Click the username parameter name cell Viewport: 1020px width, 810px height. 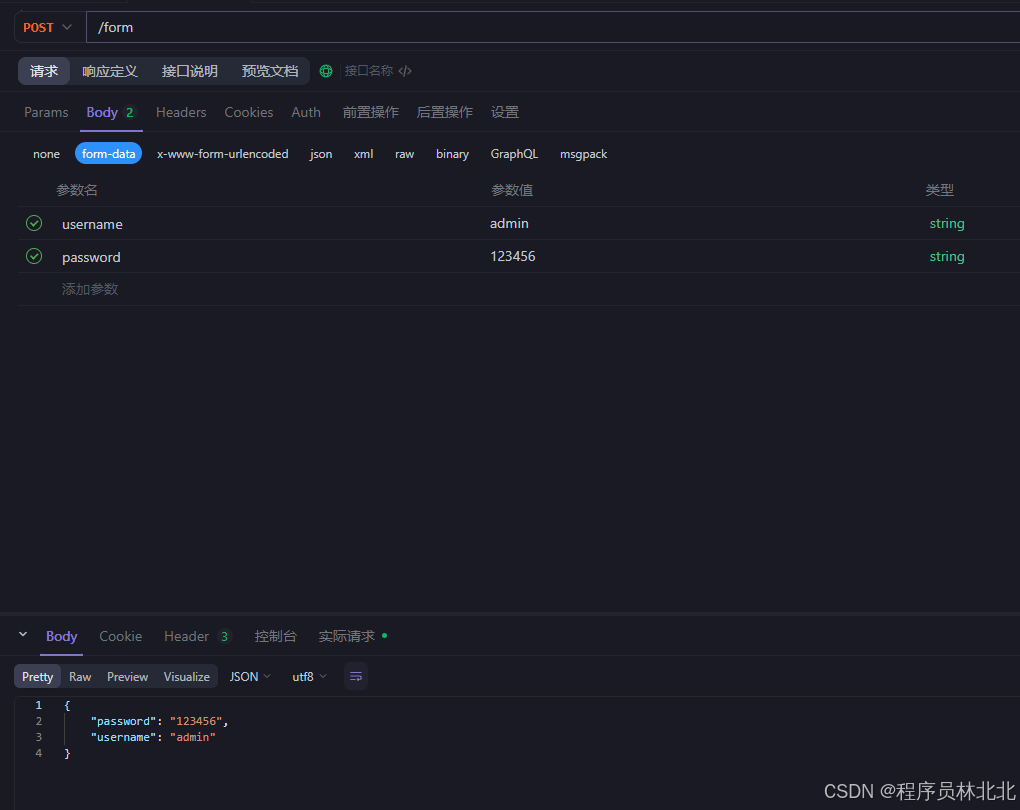92,224
